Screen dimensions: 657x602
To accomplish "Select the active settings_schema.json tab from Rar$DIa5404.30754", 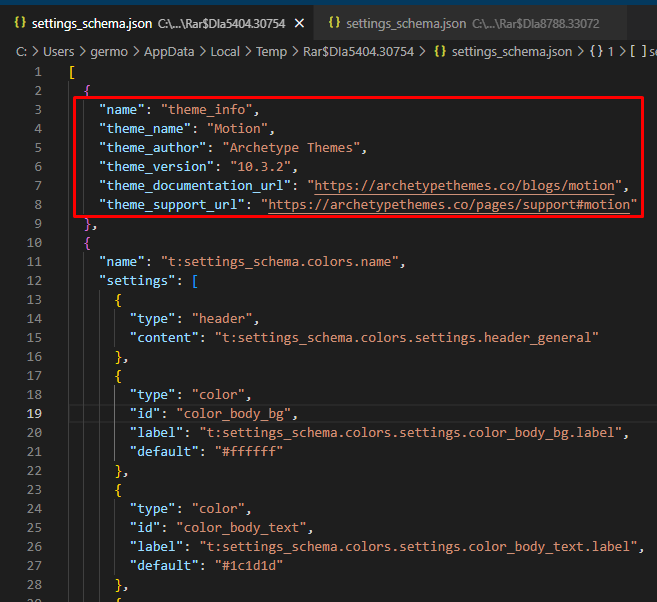I will (x=157, y=23).
